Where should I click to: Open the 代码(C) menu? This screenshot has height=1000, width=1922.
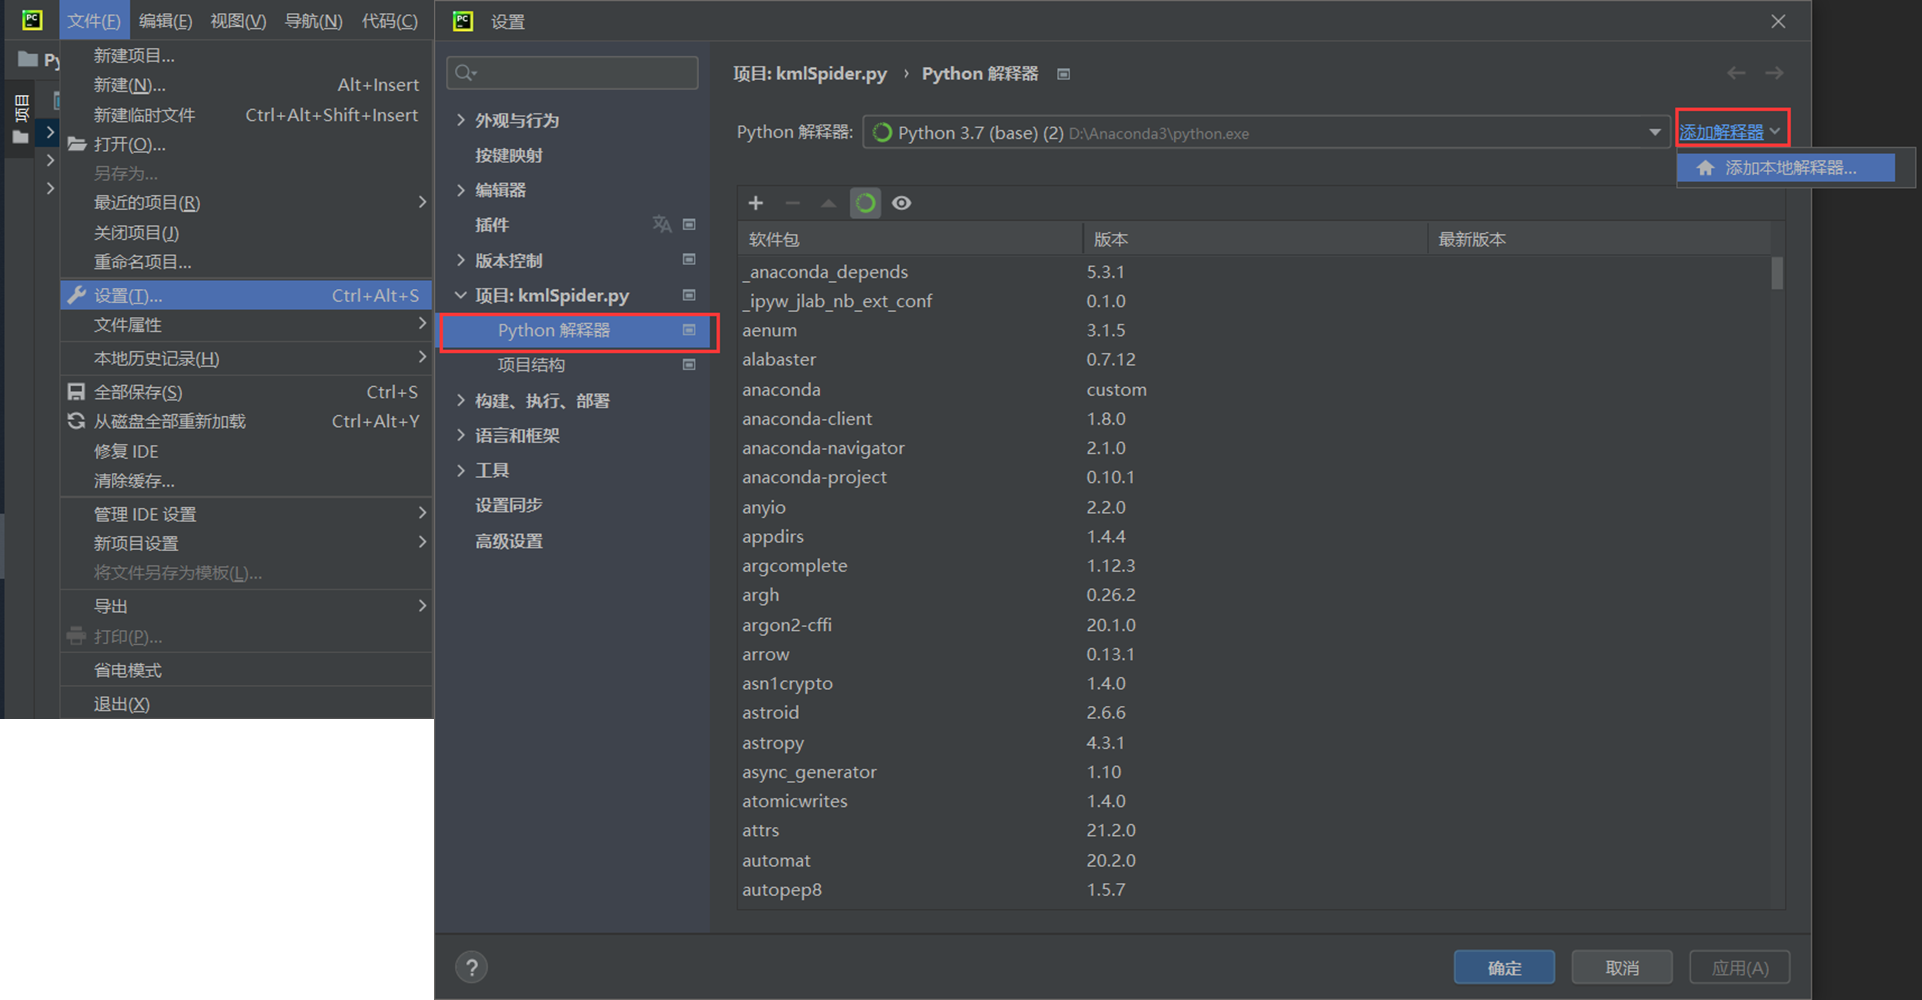point(389,21)
